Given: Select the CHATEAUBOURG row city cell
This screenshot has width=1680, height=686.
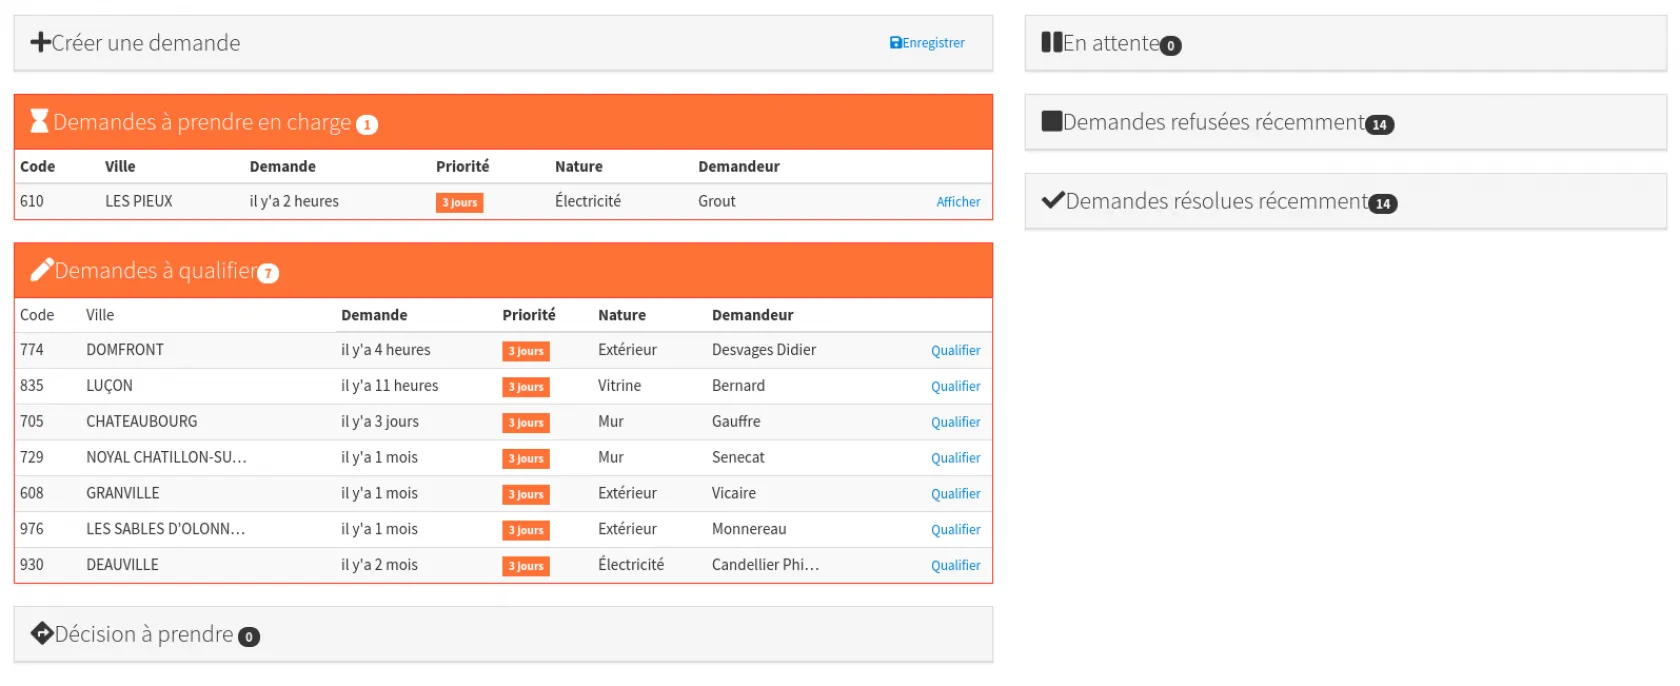Looking at the screenshot, I should (142, 422).
